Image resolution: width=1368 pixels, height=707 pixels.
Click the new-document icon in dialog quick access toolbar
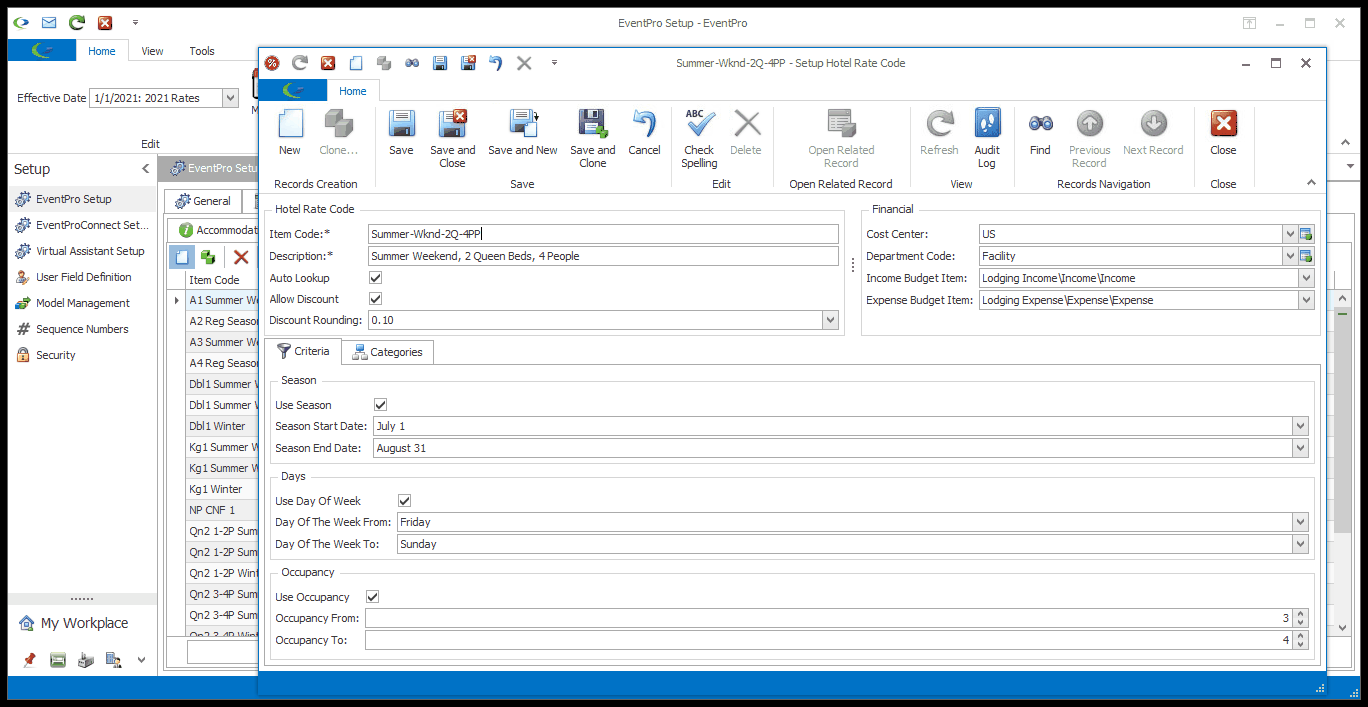(355, 63)
